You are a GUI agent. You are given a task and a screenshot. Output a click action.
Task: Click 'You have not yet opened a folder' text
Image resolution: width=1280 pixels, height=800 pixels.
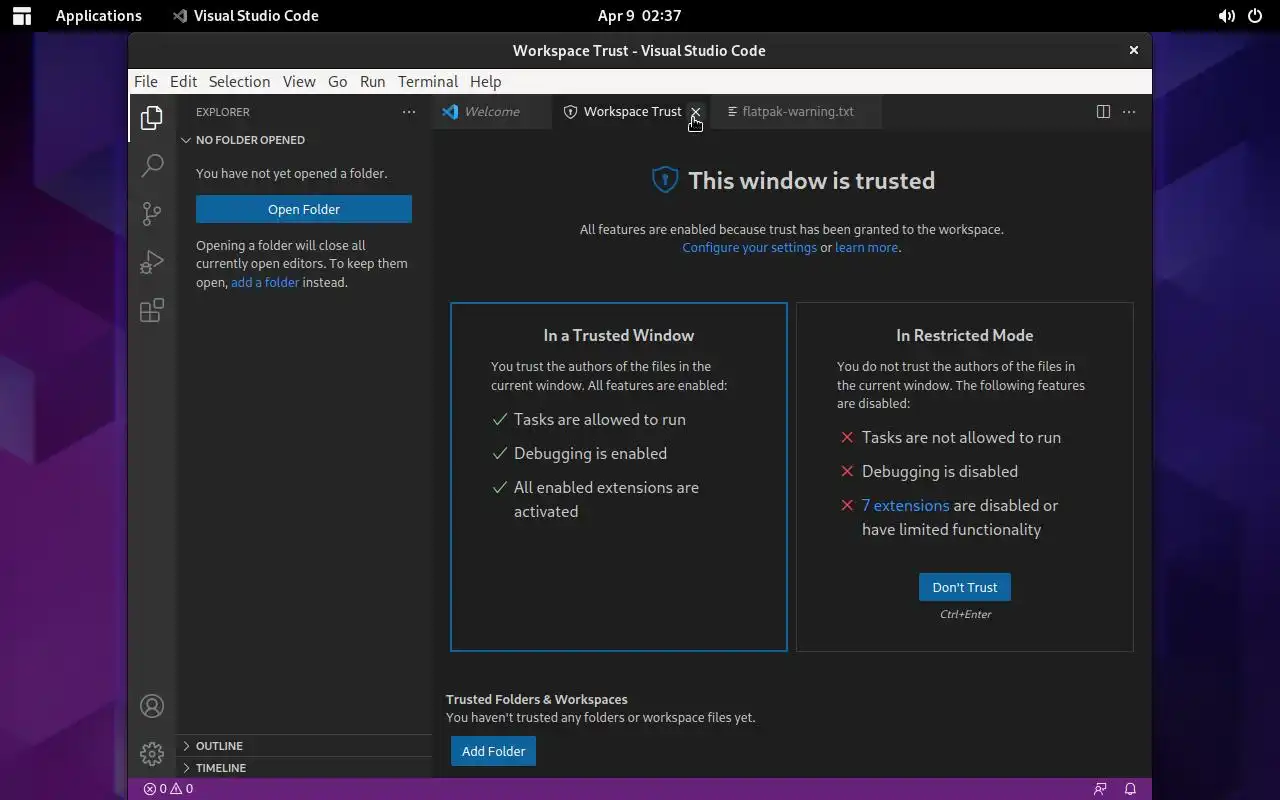pos(291,174)
